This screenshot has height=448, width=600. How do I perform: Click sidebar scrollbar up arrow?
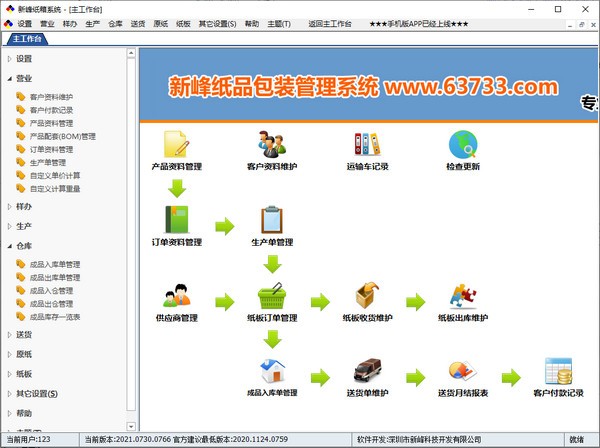tap(131, 53)
